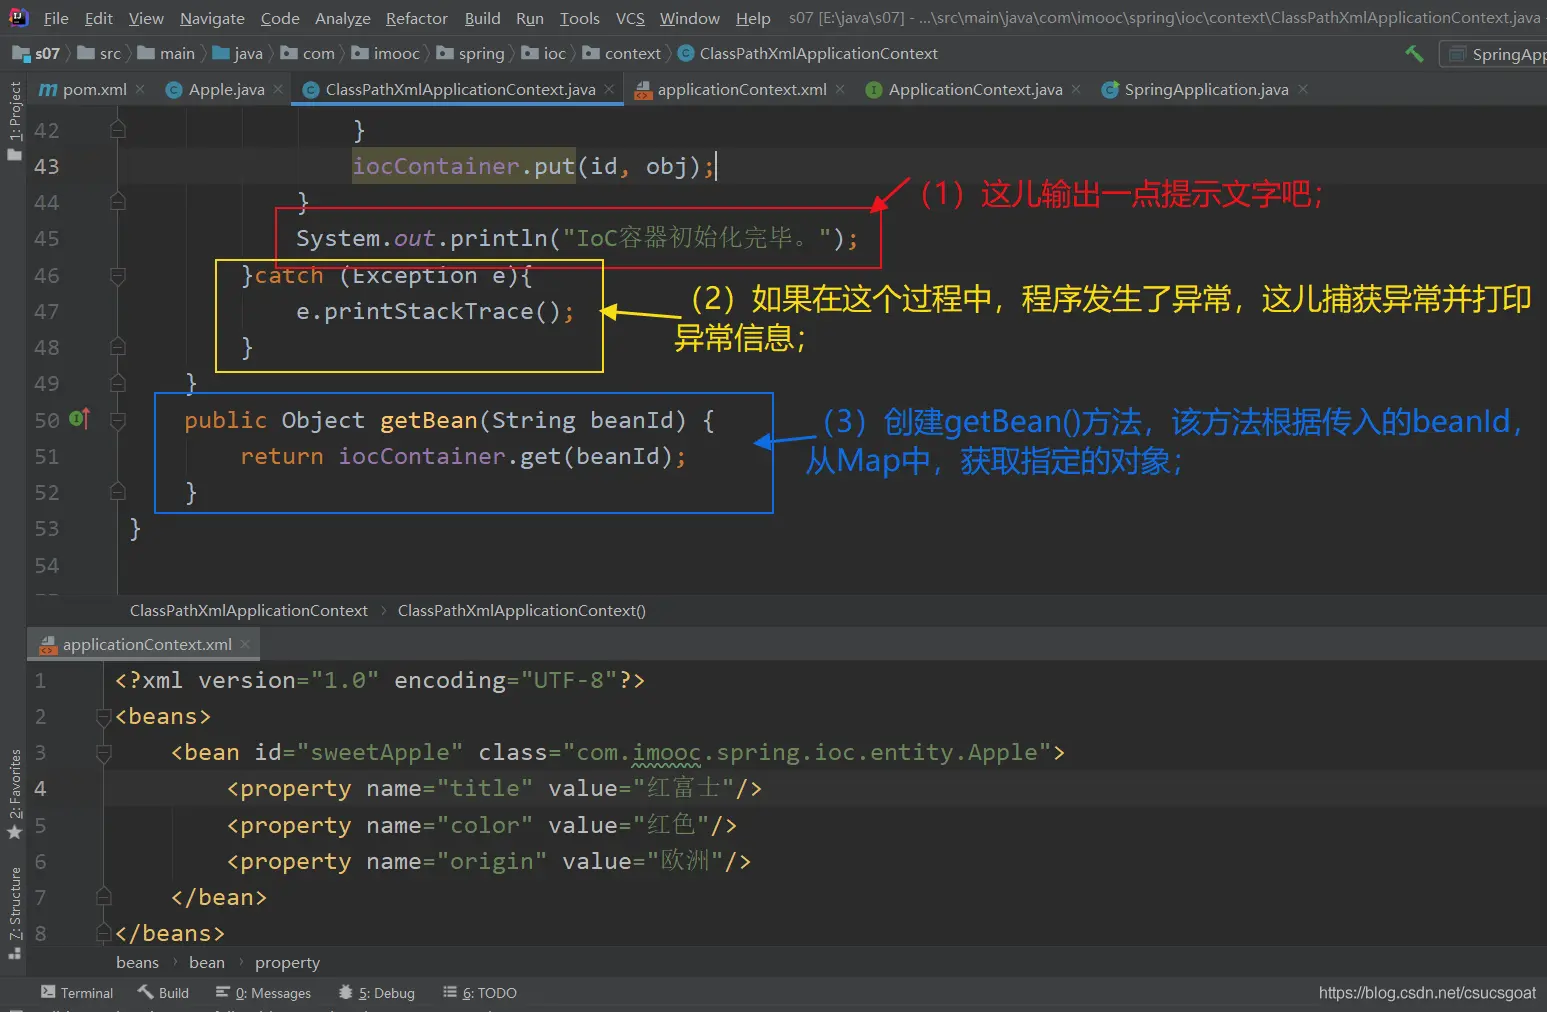Click the 'property' XML breadcrumb at bottom
Viewport: 1547px width, 1012px height.
287,963
